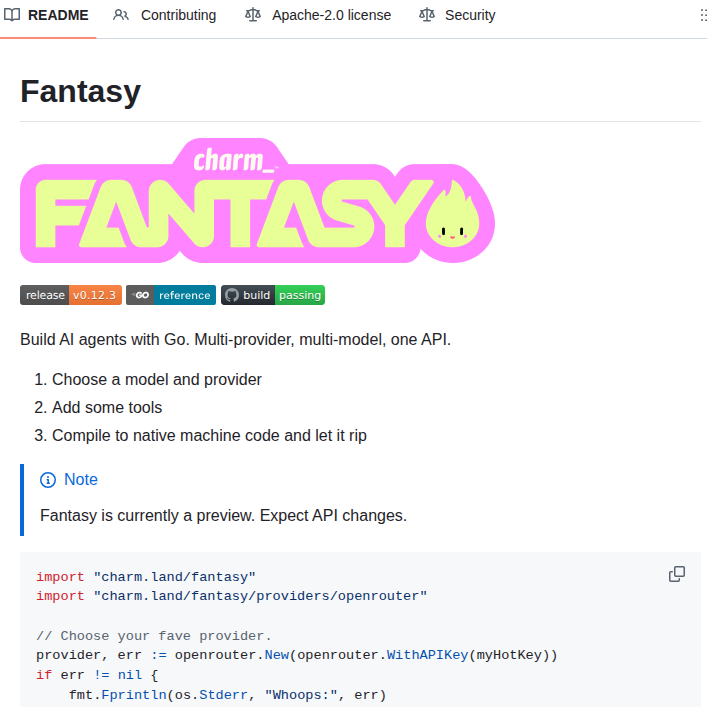Image resolution: width=707 pixels, height=707 pixels.
Task: Copy the code snippet with the copy icon
Action: 677,574
